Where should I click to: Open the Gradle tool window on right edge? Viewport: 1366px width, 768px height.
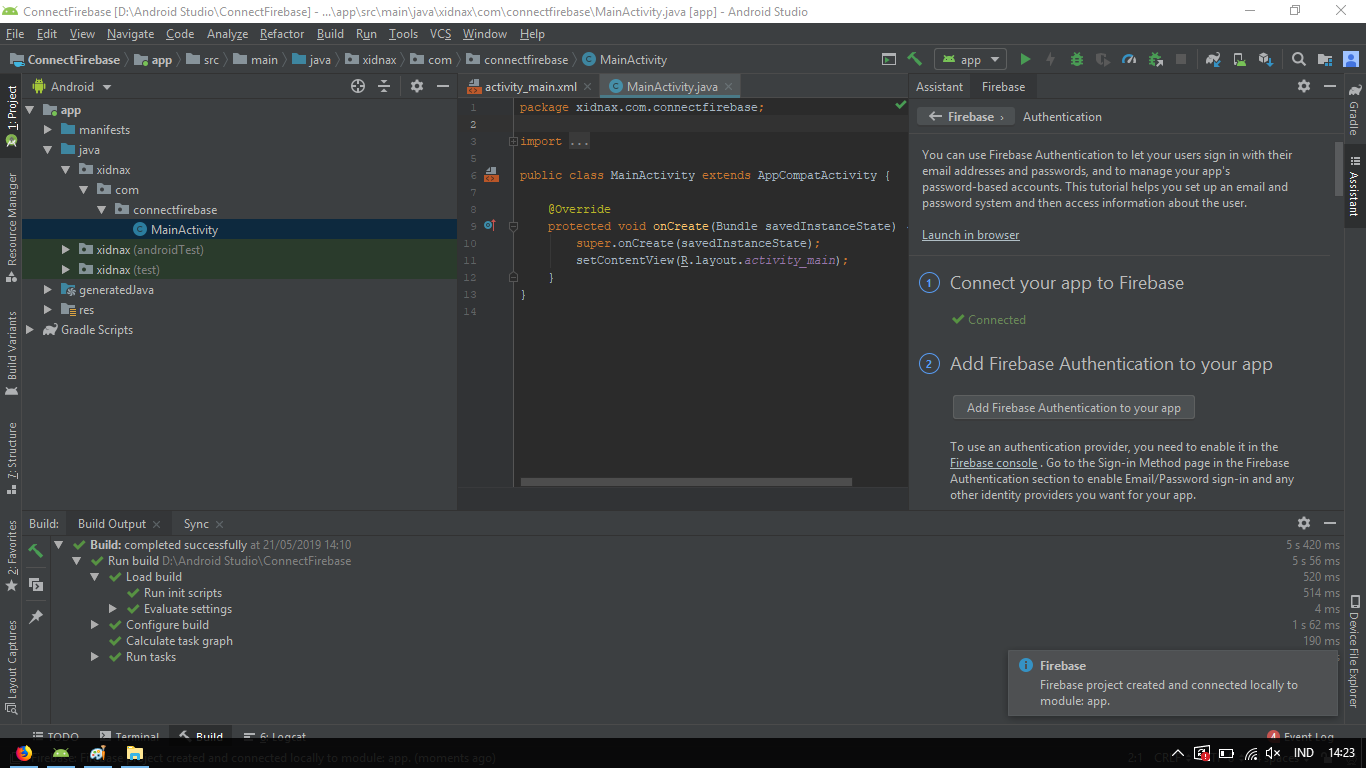[1355, 110]
